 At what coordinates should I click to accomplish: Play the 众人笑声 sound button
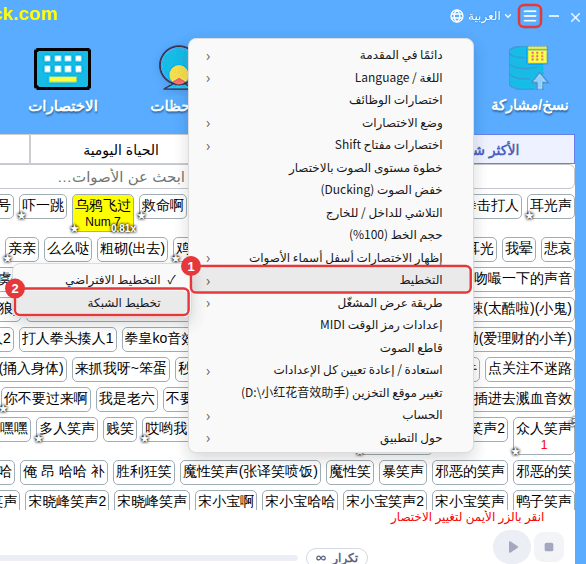[544, 436]
